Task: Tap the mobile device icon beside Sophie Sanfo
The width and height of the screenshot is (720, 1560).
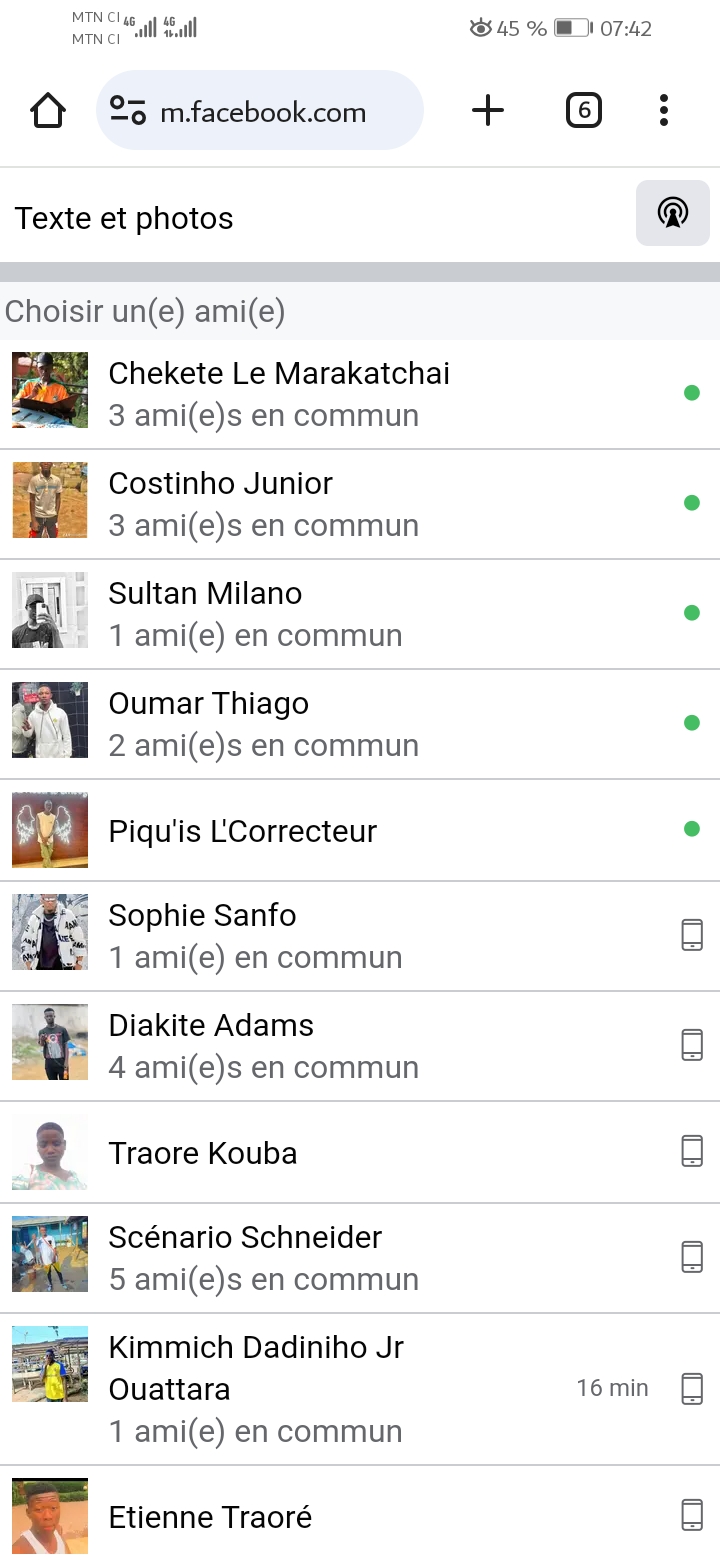Action: 692,935
